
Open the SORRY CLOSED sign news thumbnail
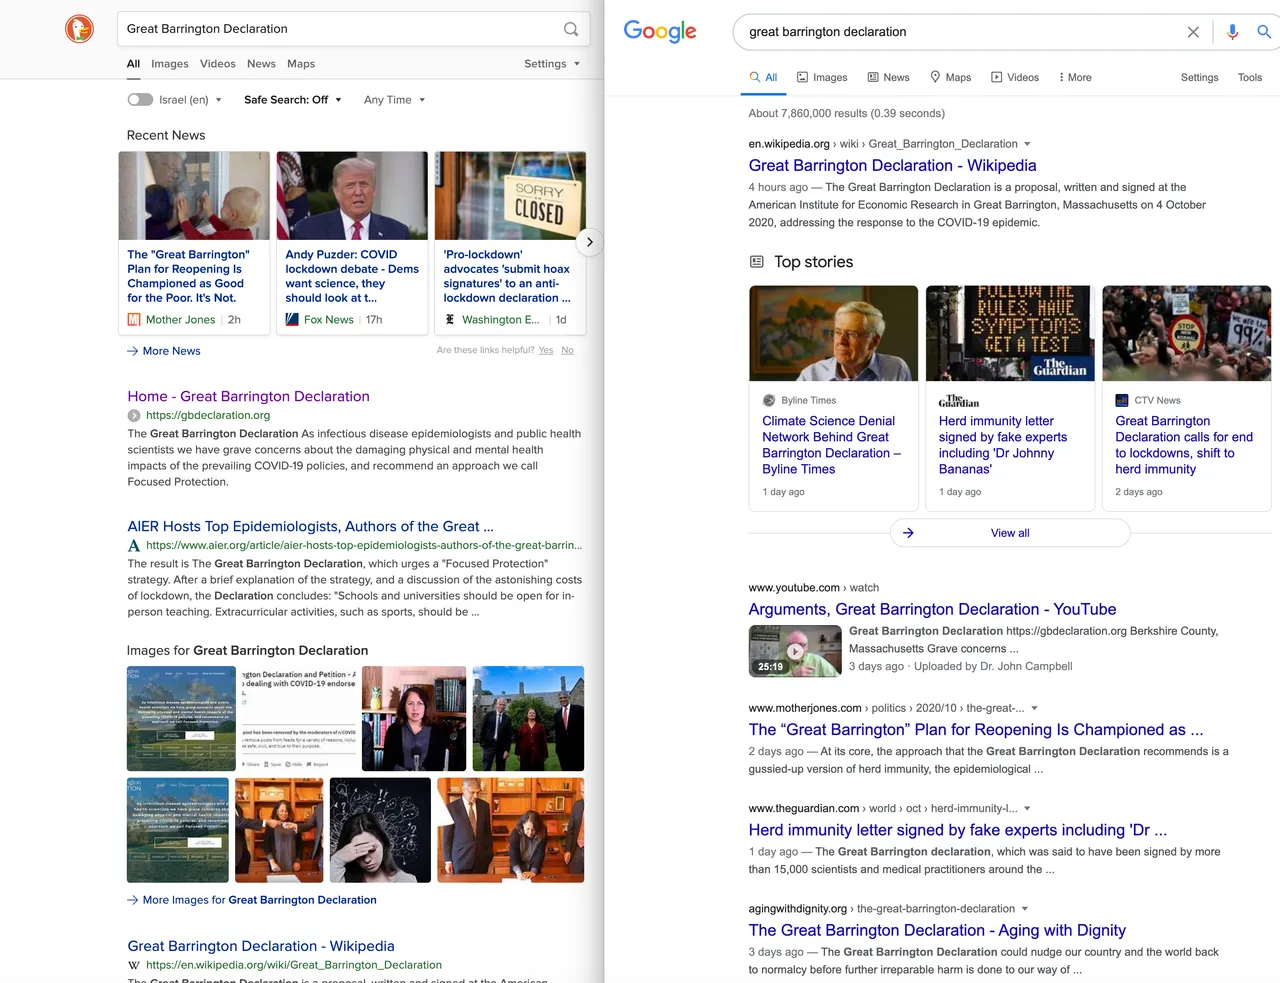510,196
